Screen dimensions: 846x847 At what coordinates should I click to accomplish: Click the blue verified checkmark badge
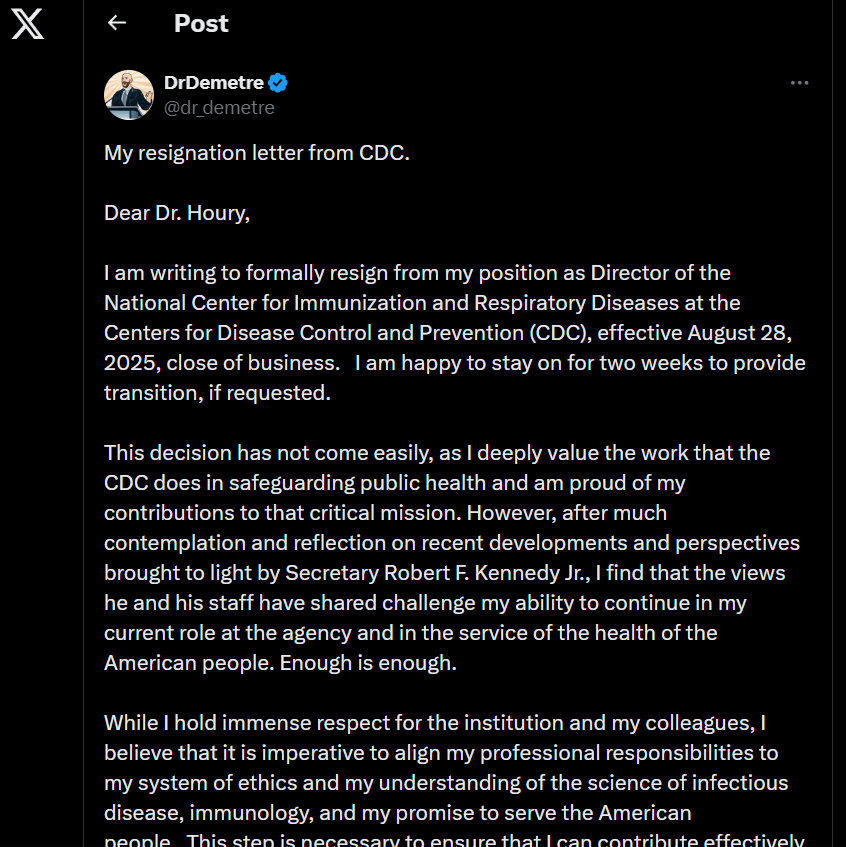pyautogui.click(x=278, y=83)
